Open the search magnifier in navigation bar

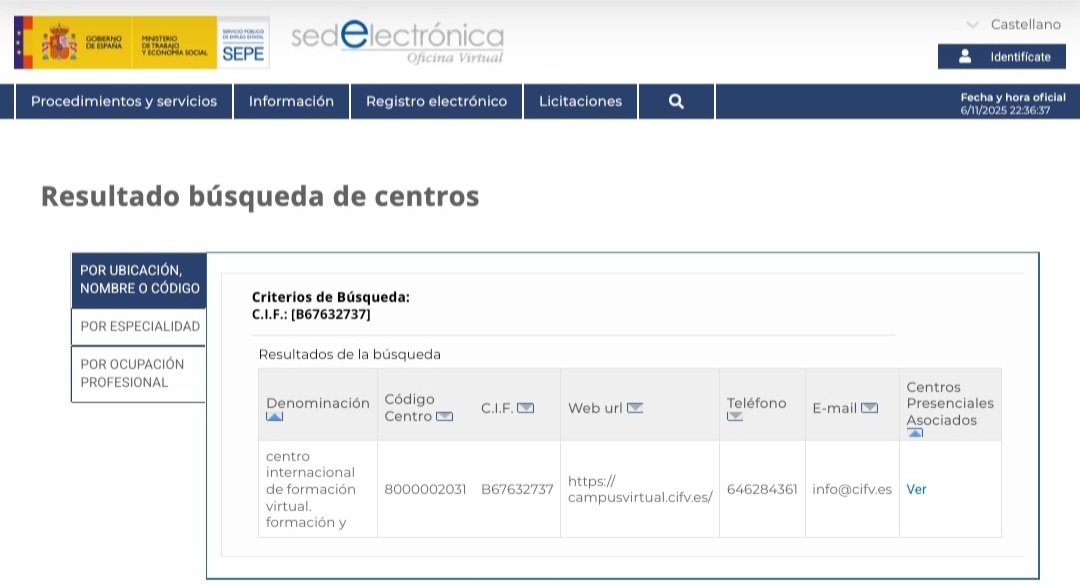click(676, 101)
